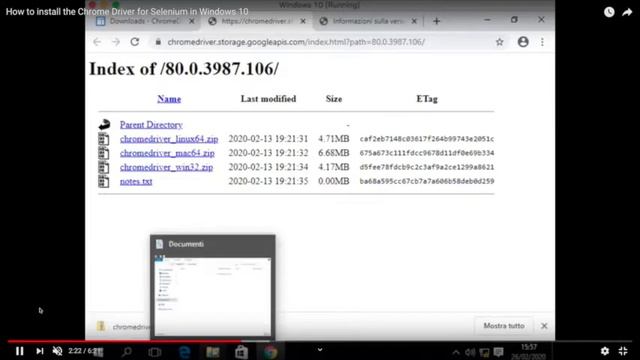Unmute the video player volume
This screenshot has width=640, height=360.
coord(58,351)
